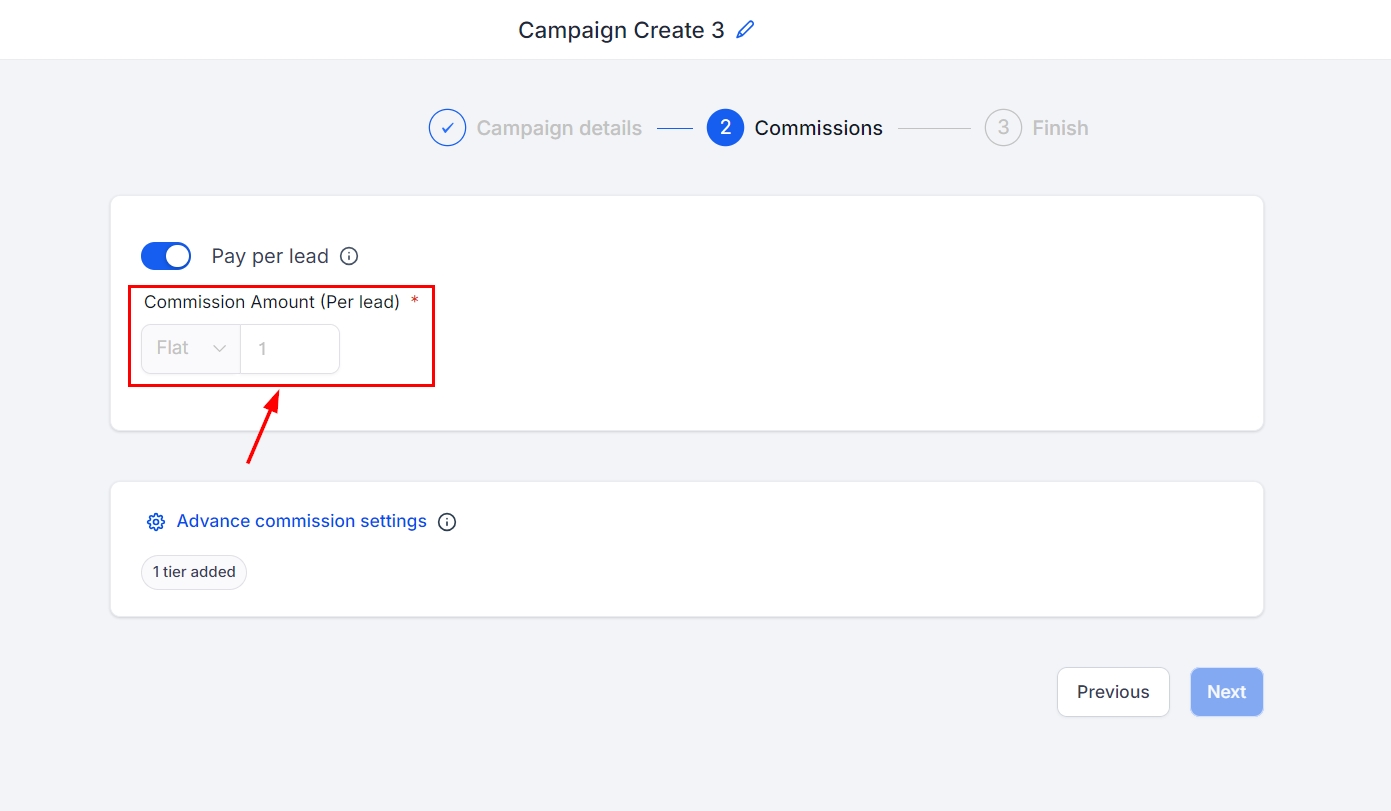Show info about Pay per lead
The image size is (1391, 811).
349,256
